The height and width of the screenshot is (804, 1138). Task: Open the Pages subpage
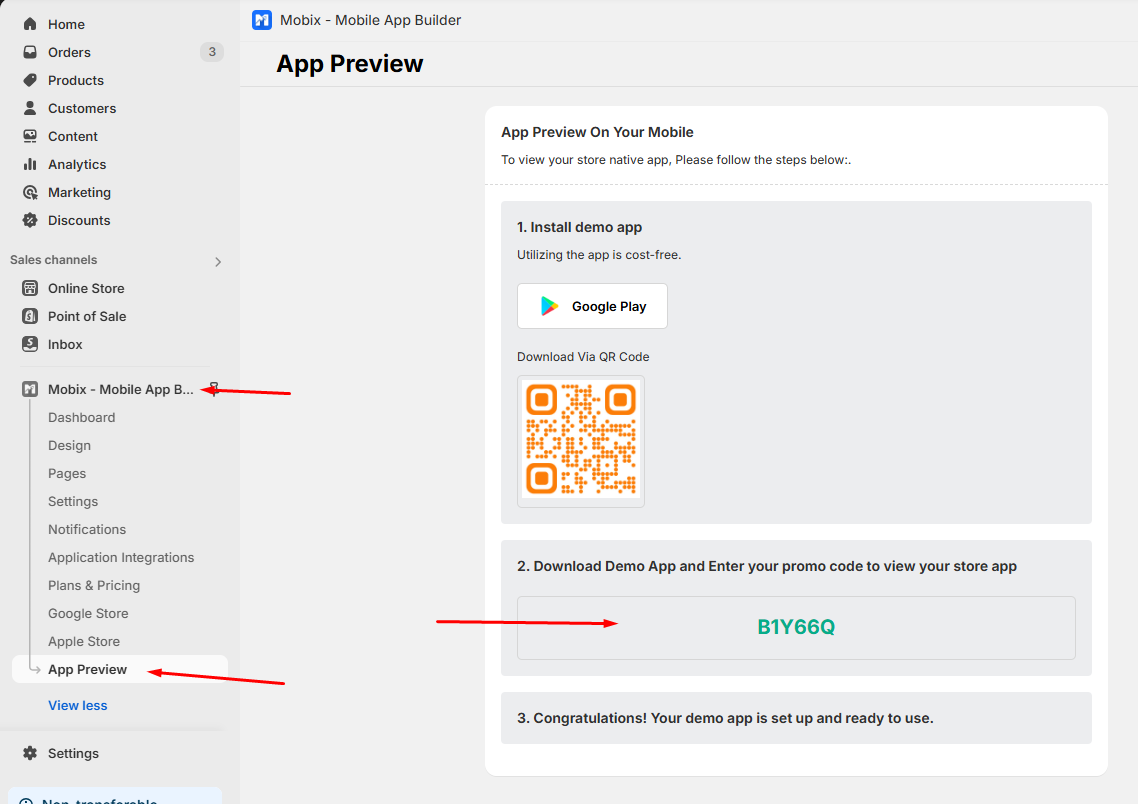67,473
